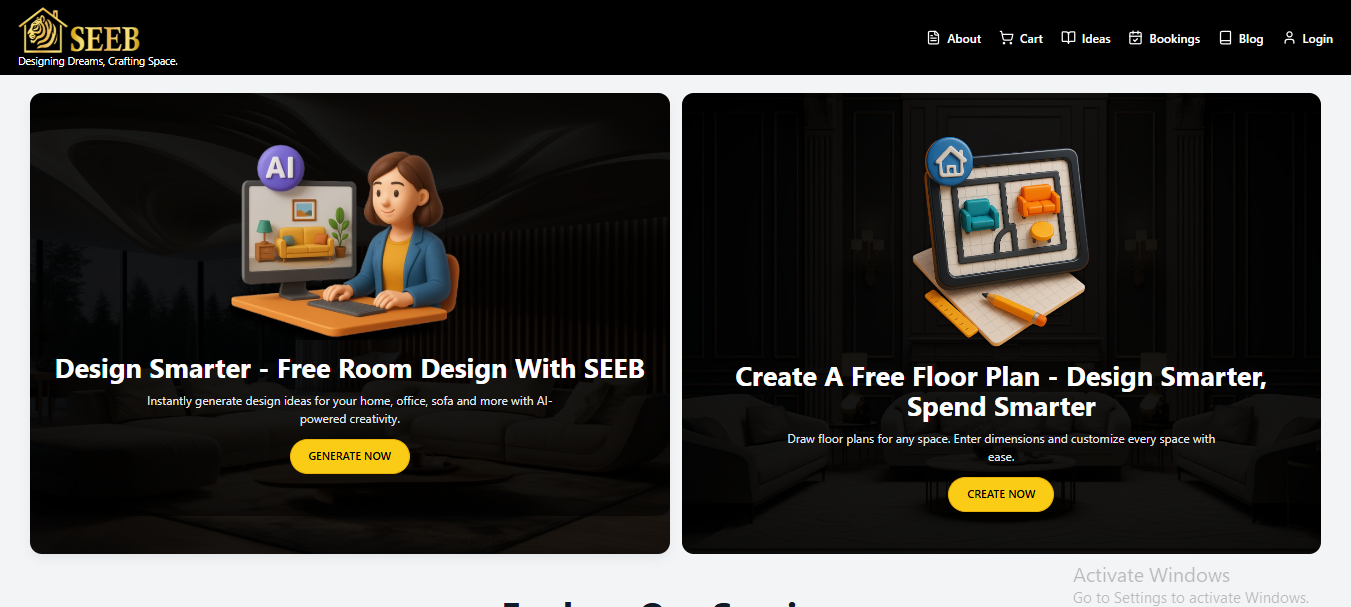Open the About menu link
Image resolution: width=1351 pixels, height=607 pixels.
coord(964,39)
